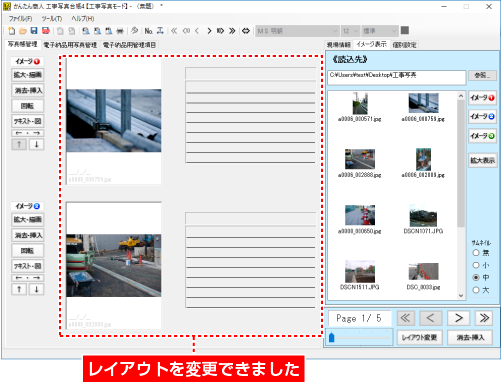Move image 2 down with its down-arrow button

[37, 289]
